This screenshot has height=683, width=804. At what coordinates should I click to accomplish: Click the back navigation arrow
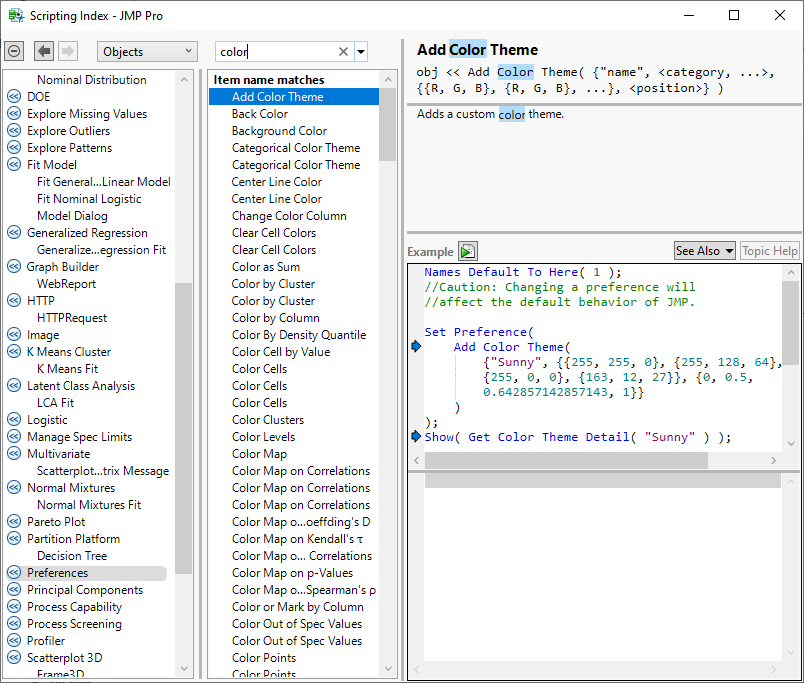click(44, 51)
